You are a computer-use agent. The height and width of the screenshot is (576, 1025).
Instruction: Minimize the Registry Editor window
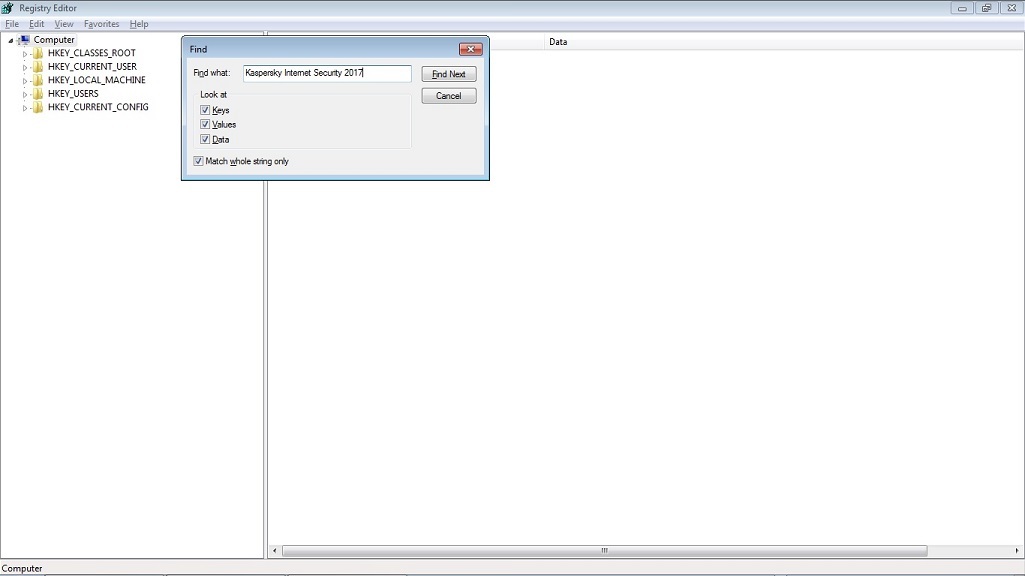pos(962,8)
